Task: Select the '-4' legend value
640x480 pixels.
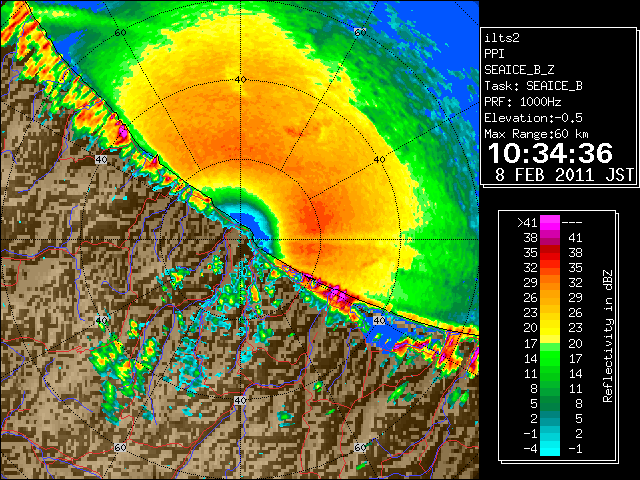Action: coord(530,449)
